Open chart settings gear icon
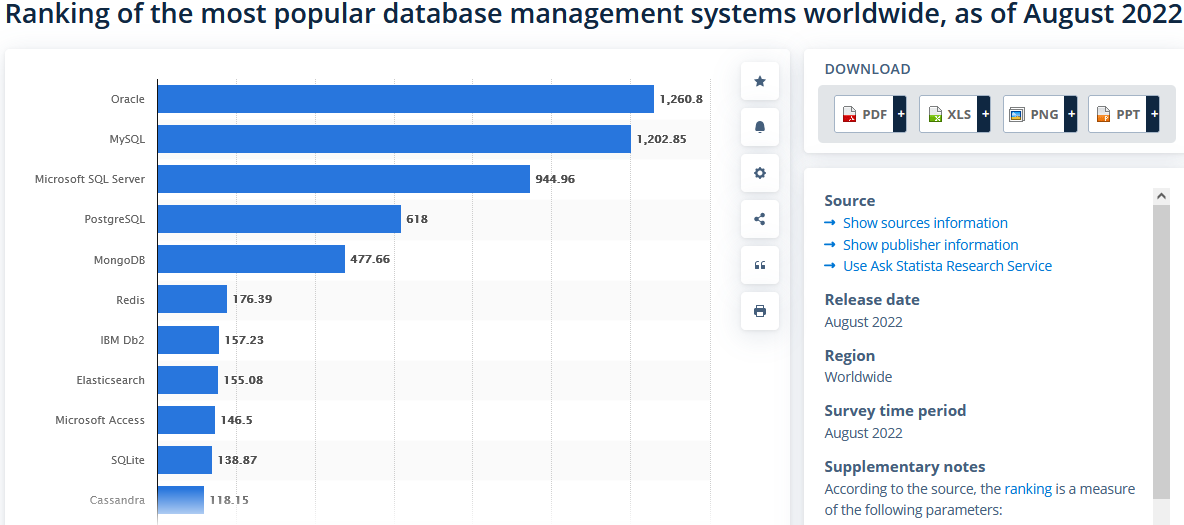 [x=759, y=173]
